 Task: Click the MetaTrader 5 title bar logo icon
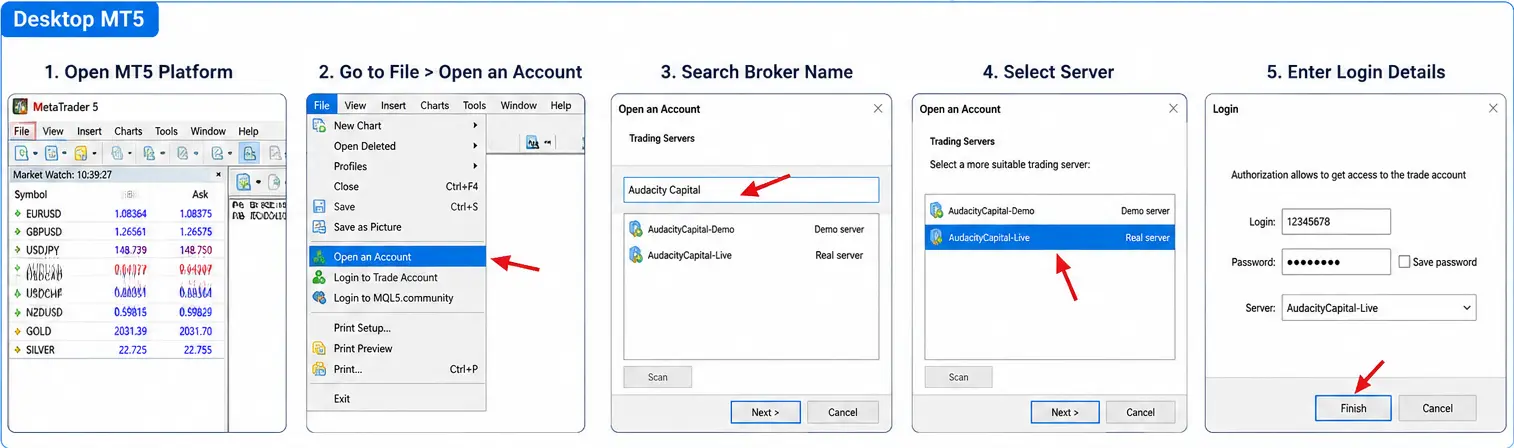tap(20, 107)
